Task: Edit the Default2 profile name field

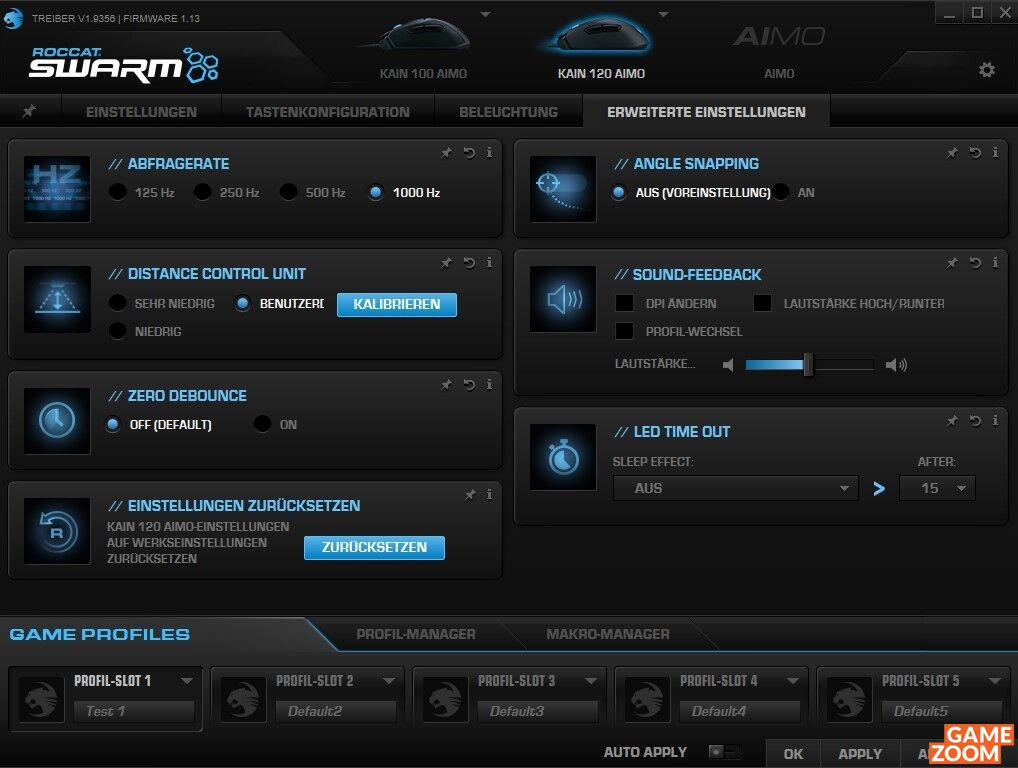Action: [x=336, y=712]
